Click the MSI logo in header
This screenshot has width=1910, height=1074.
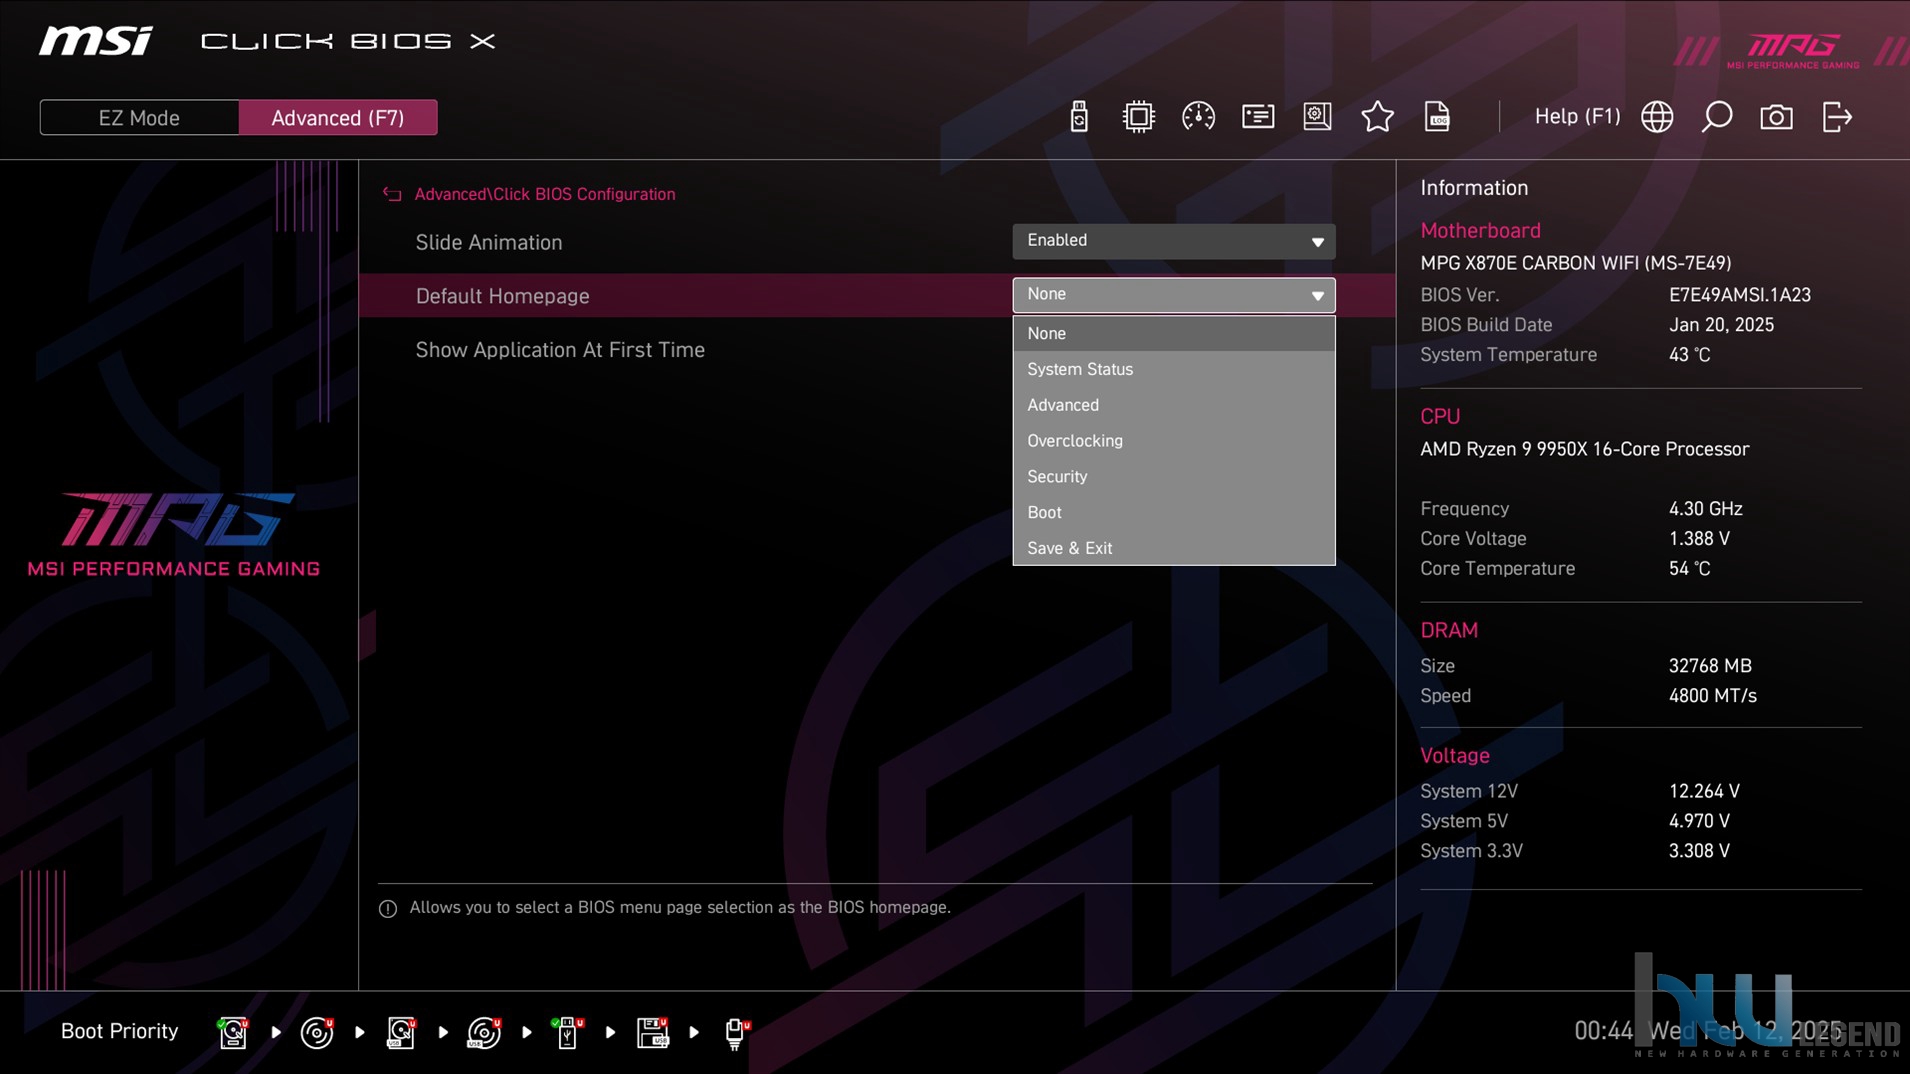[x=96, y=41]
